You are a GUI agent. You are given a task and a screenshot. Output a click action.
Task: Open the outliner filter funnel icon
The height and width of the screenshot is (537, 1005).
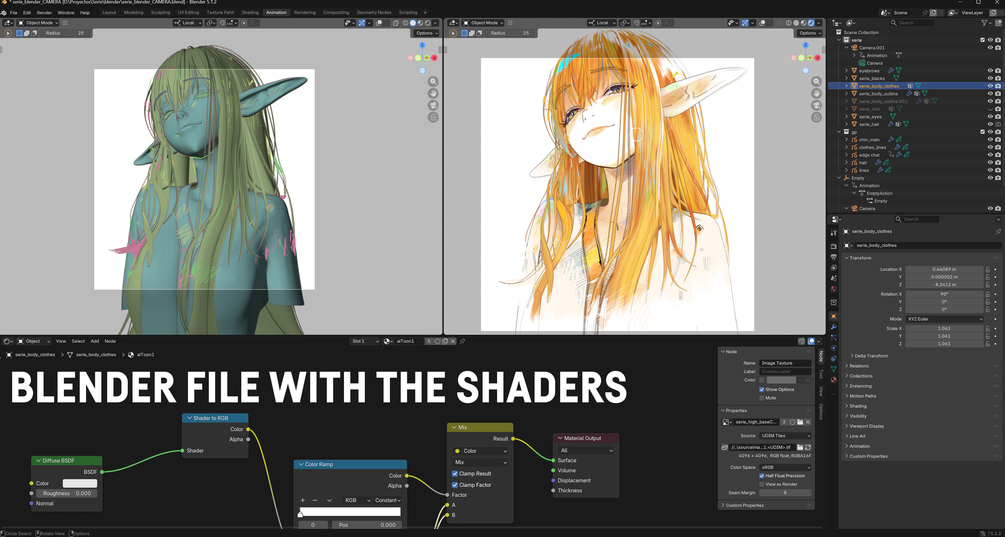[985, 22]
